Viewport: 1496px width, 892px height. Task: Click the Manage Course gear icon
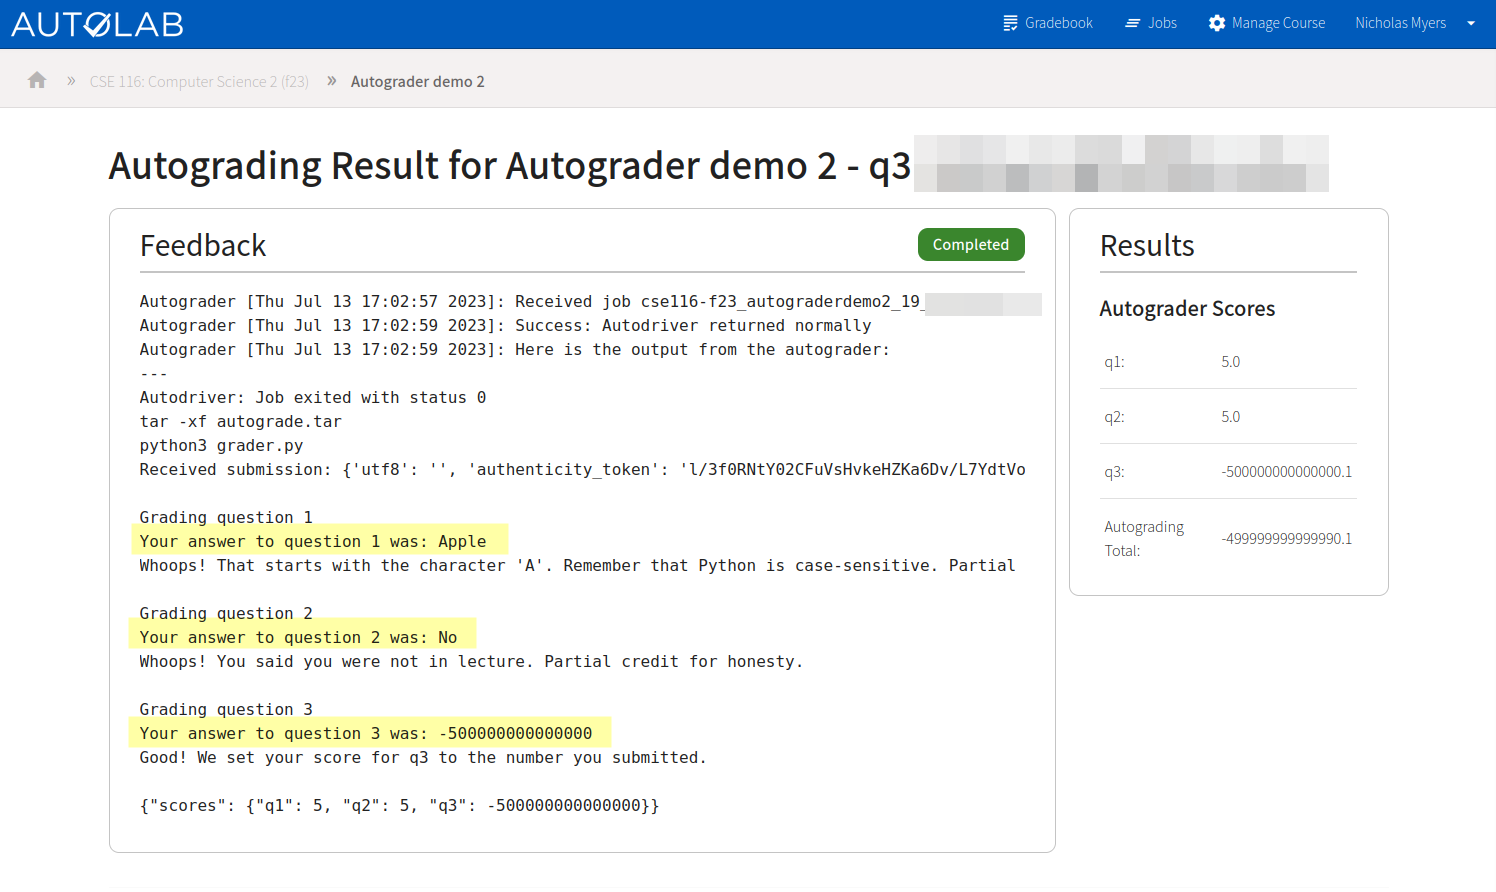coord(1217,23)
